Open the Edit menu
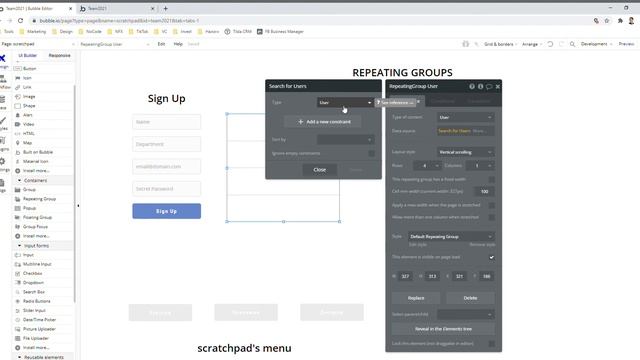The width and height of the screenshot is (640, 360). pos(161,44)
